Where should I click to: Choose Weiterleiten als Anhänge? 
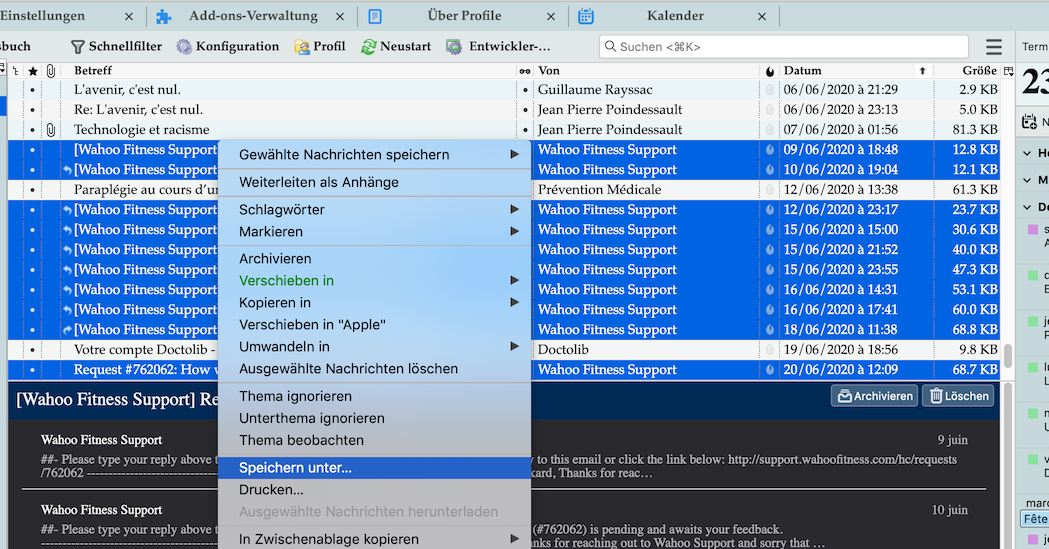click(375, 182)
